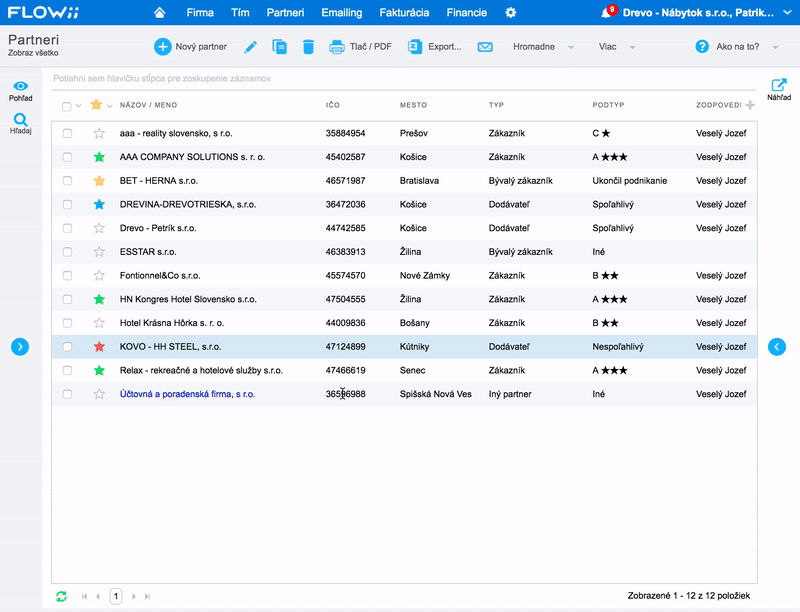Open the Pohľad eye view panel
Screen dimensions: 800x612
[20, 91]
